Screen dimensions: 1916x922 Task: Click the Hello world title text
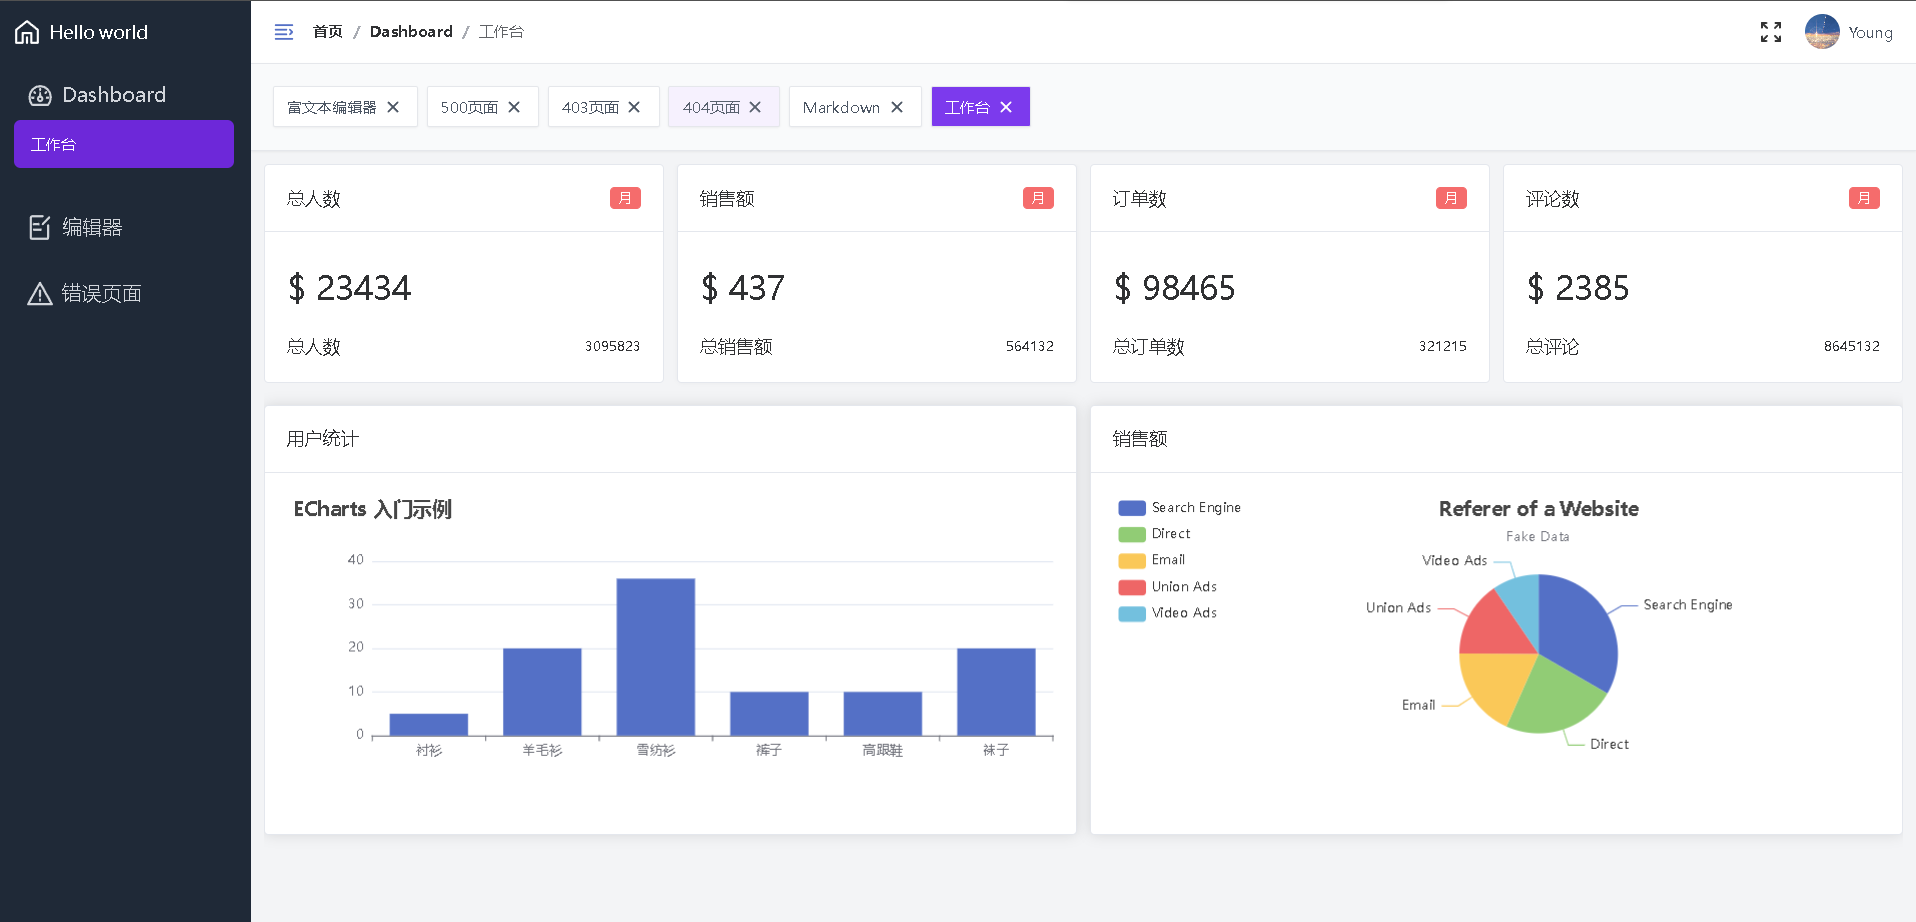99,32
